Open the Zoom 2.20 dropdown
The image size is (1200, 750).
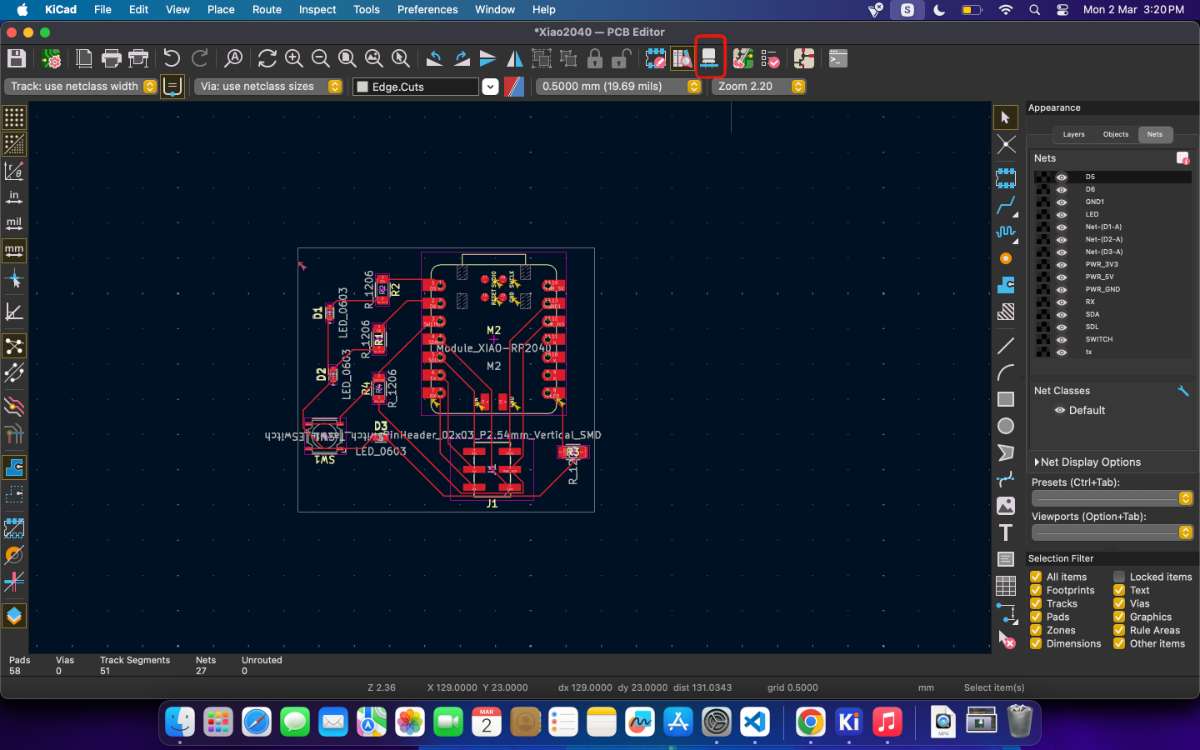(758, 86)
